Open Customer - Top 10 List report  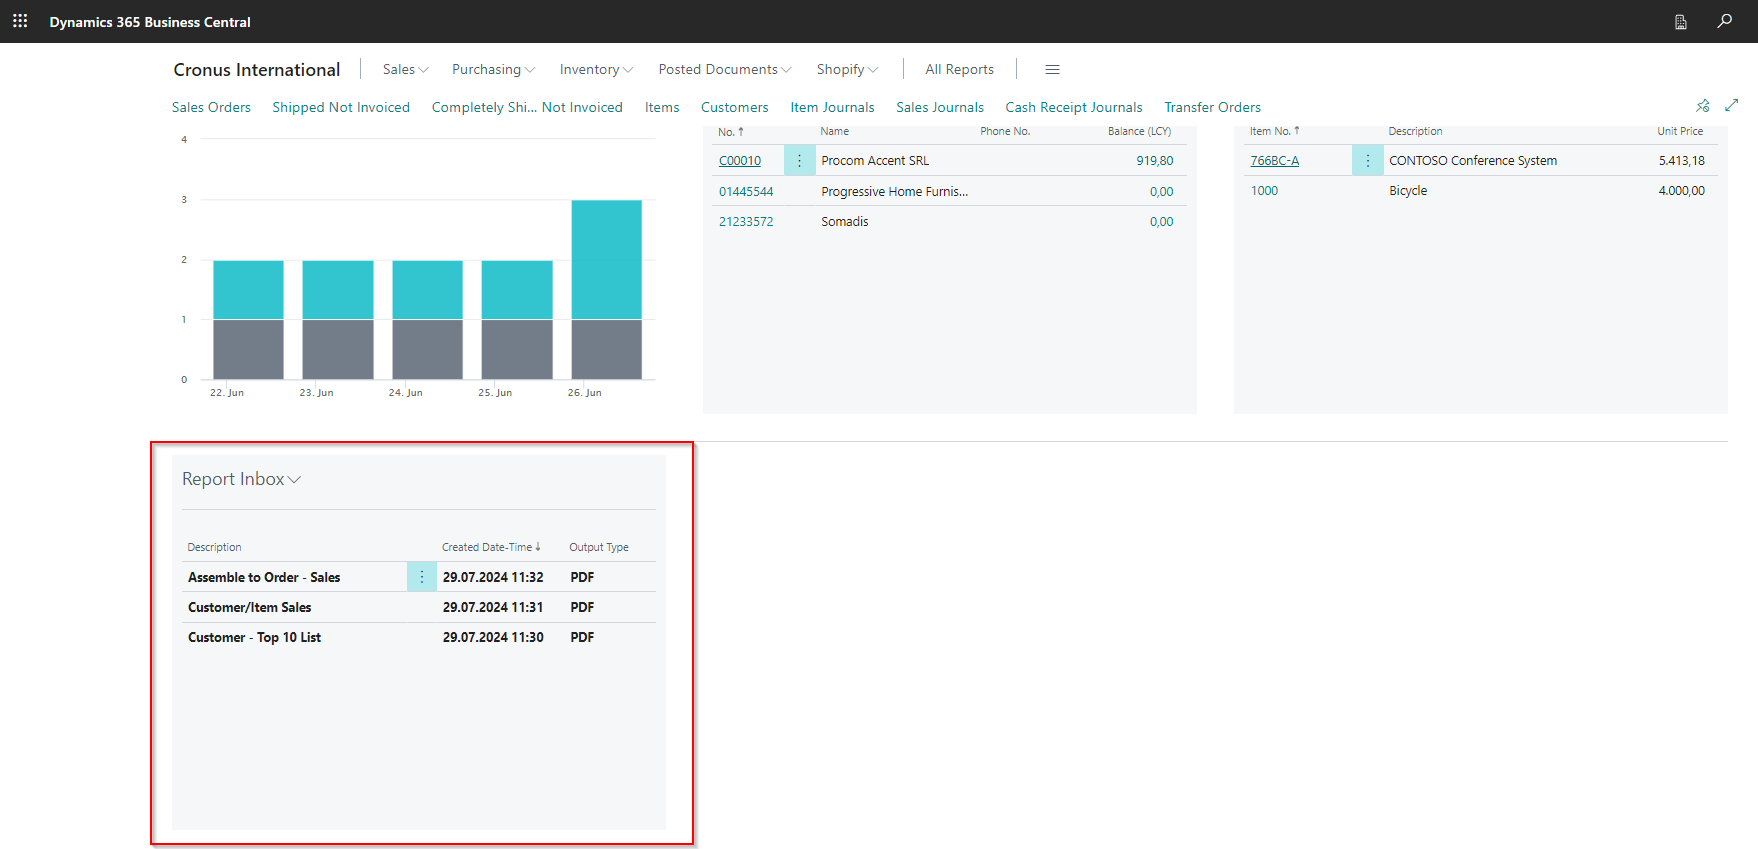tap(254, 637)
